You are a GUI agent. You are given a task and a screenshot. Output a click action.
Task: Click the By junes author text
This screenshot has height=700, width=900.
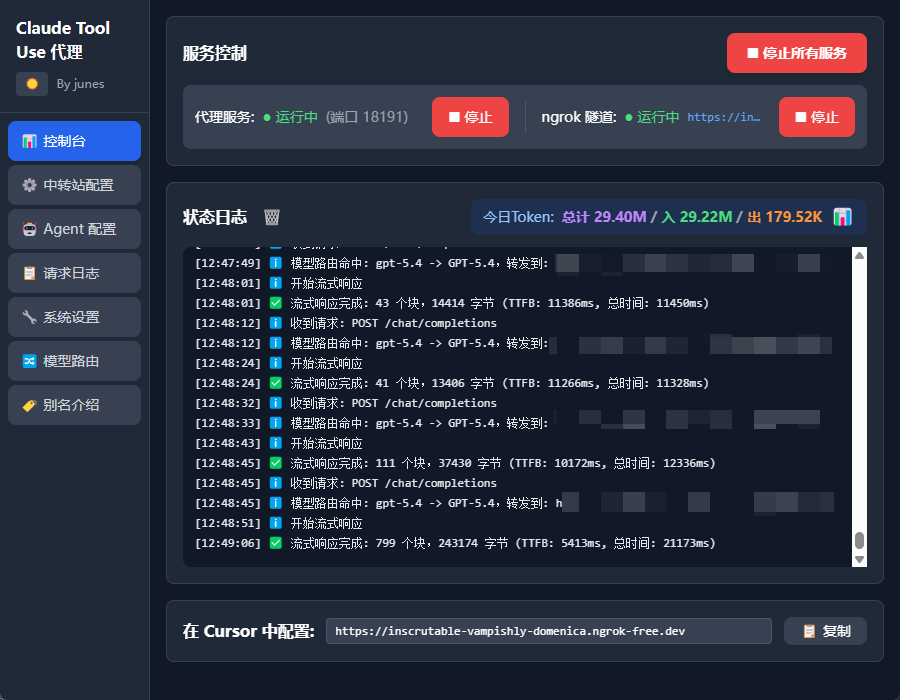(80, 84)
